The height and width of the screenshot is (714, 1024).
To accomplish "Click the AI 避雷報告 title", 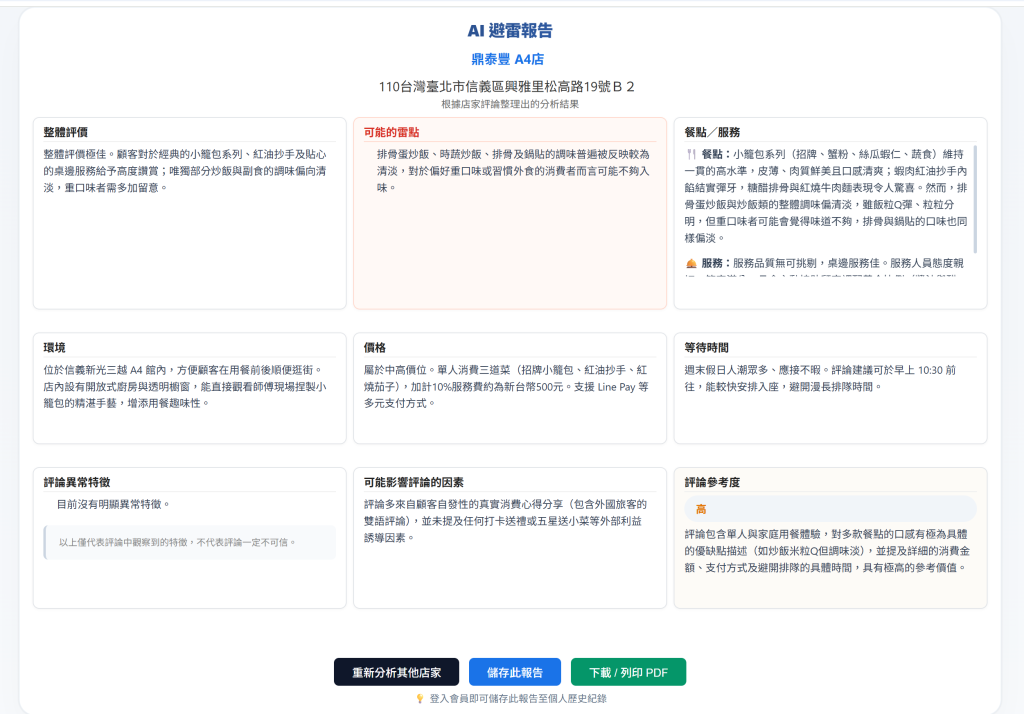I will coord(510,31).
